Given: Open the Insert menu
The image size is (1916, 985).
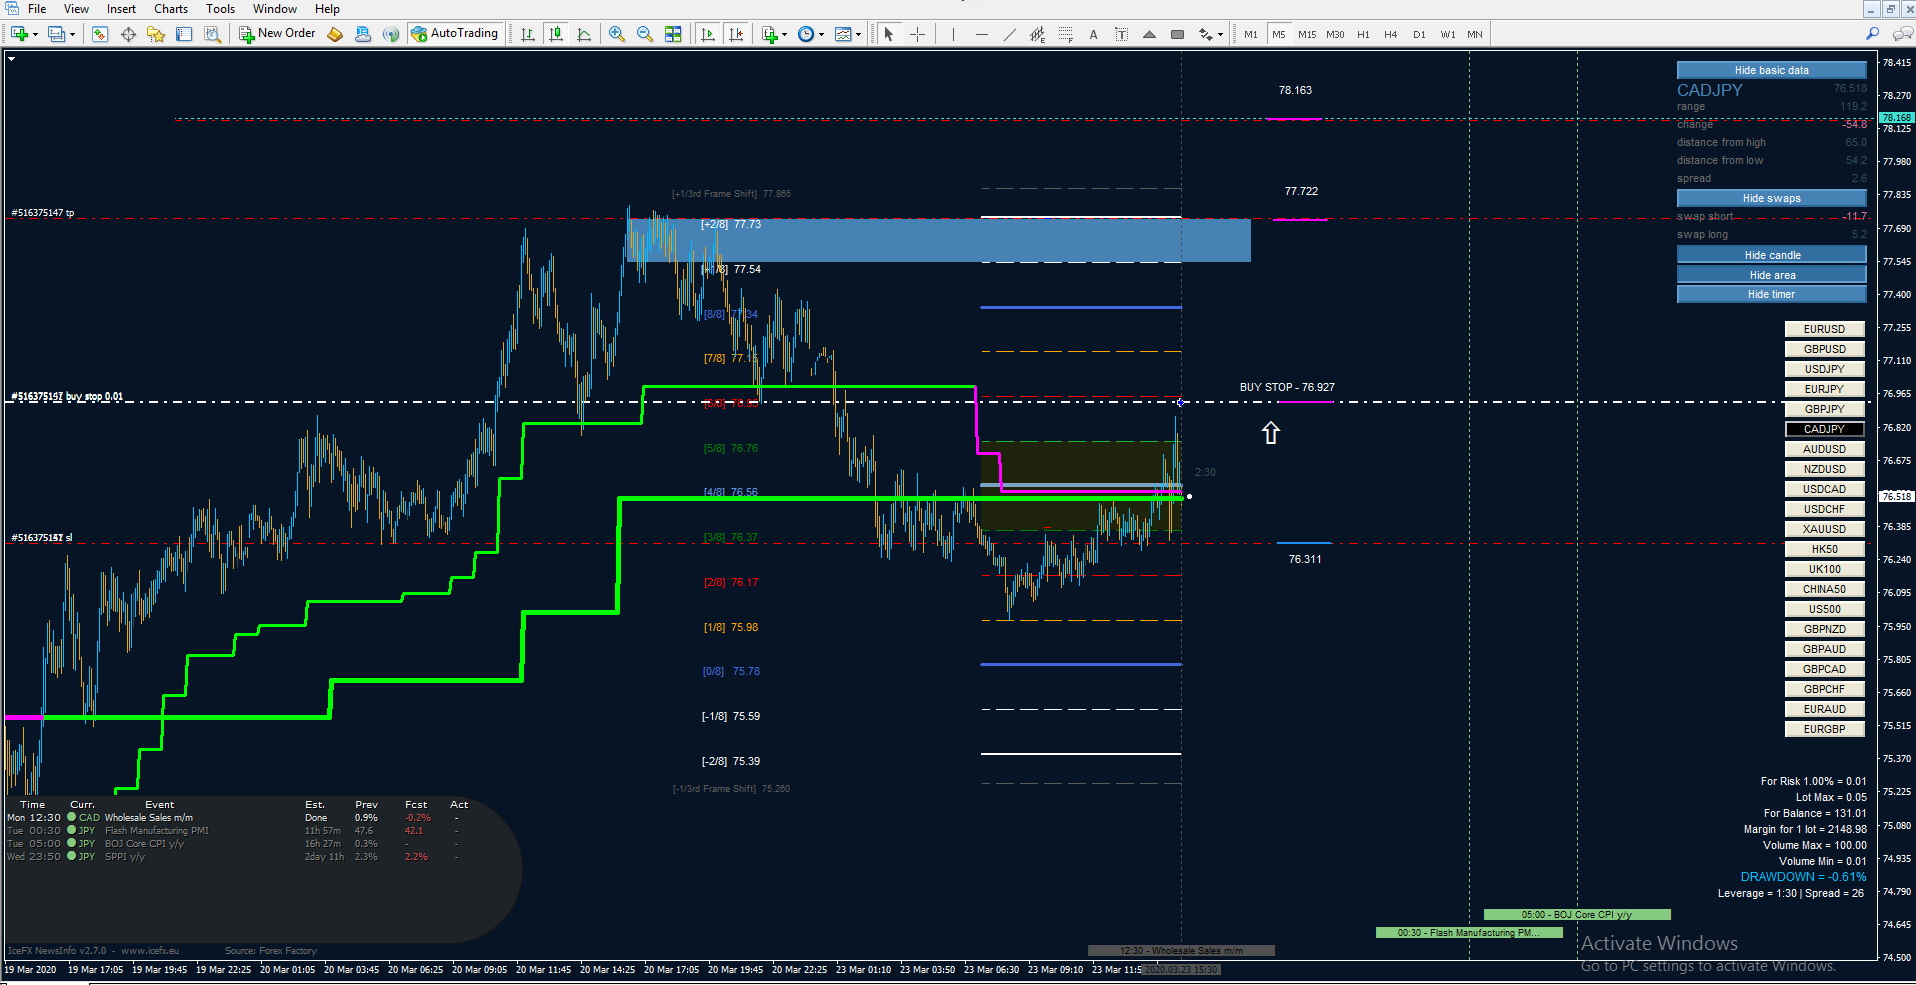Looking at the screenshot, I should (x=121, y=9).
